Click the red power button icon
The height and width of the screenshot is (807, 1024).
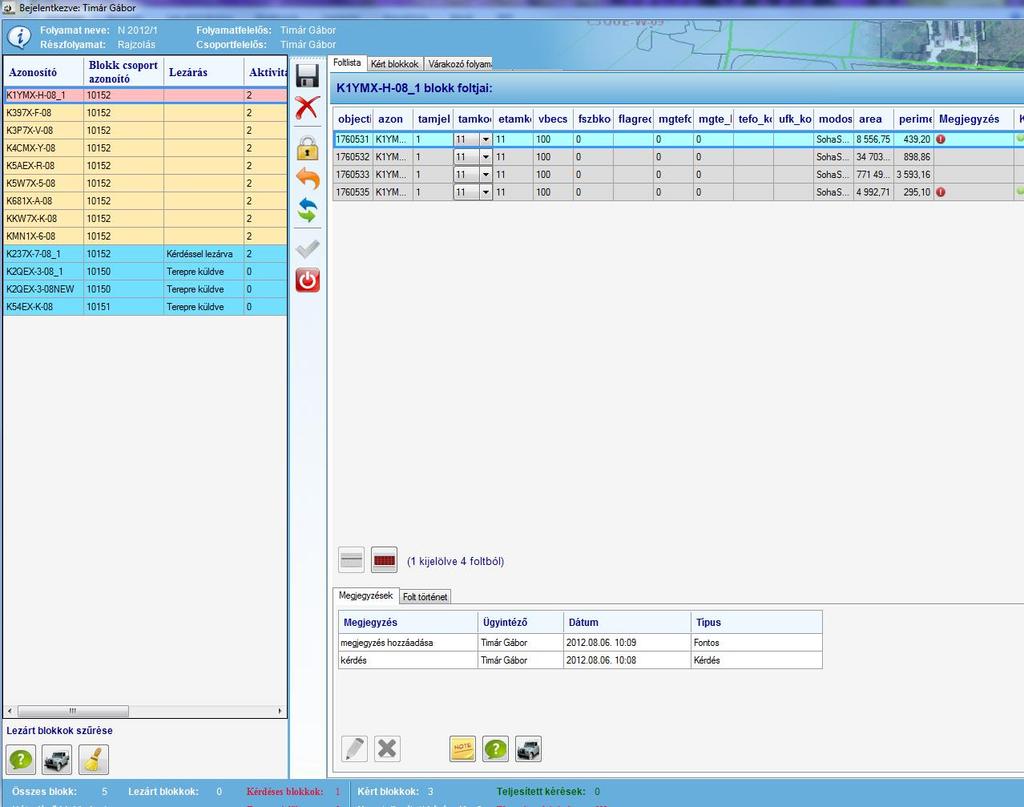click(x=308, y=280)
